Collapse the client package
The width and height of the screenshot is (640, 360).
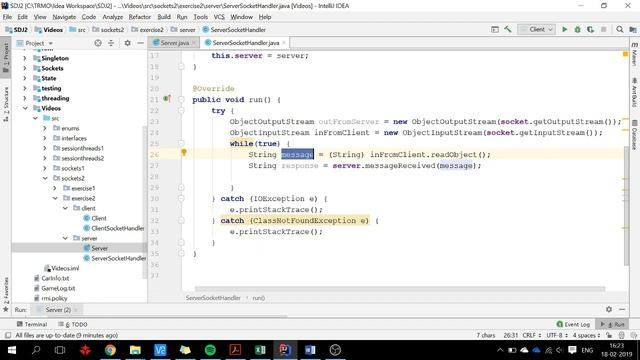pyautogui.click(x=65, y=208)
